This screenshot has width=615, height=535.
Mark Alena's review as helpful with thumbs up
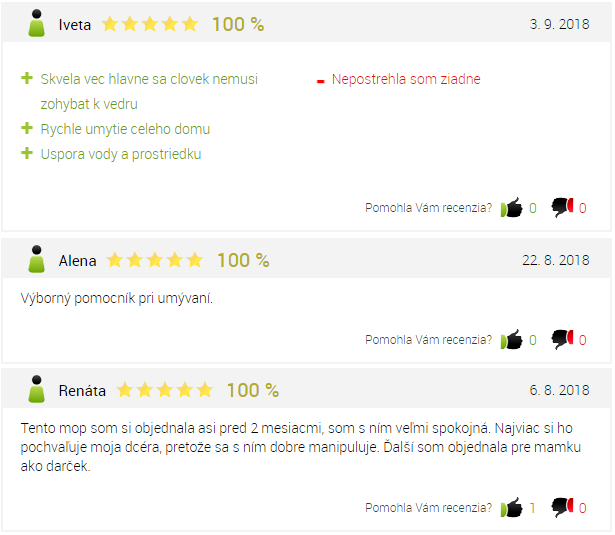[x=511, y=339]
